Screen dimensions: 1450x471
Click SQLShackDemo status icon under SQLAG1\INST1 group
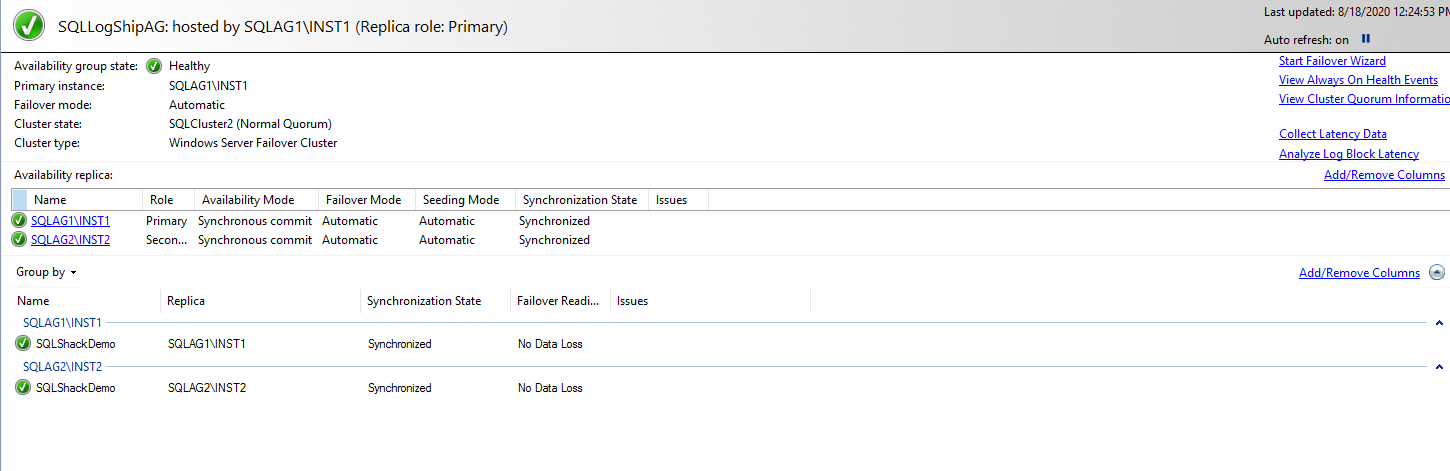coord(23,344)
